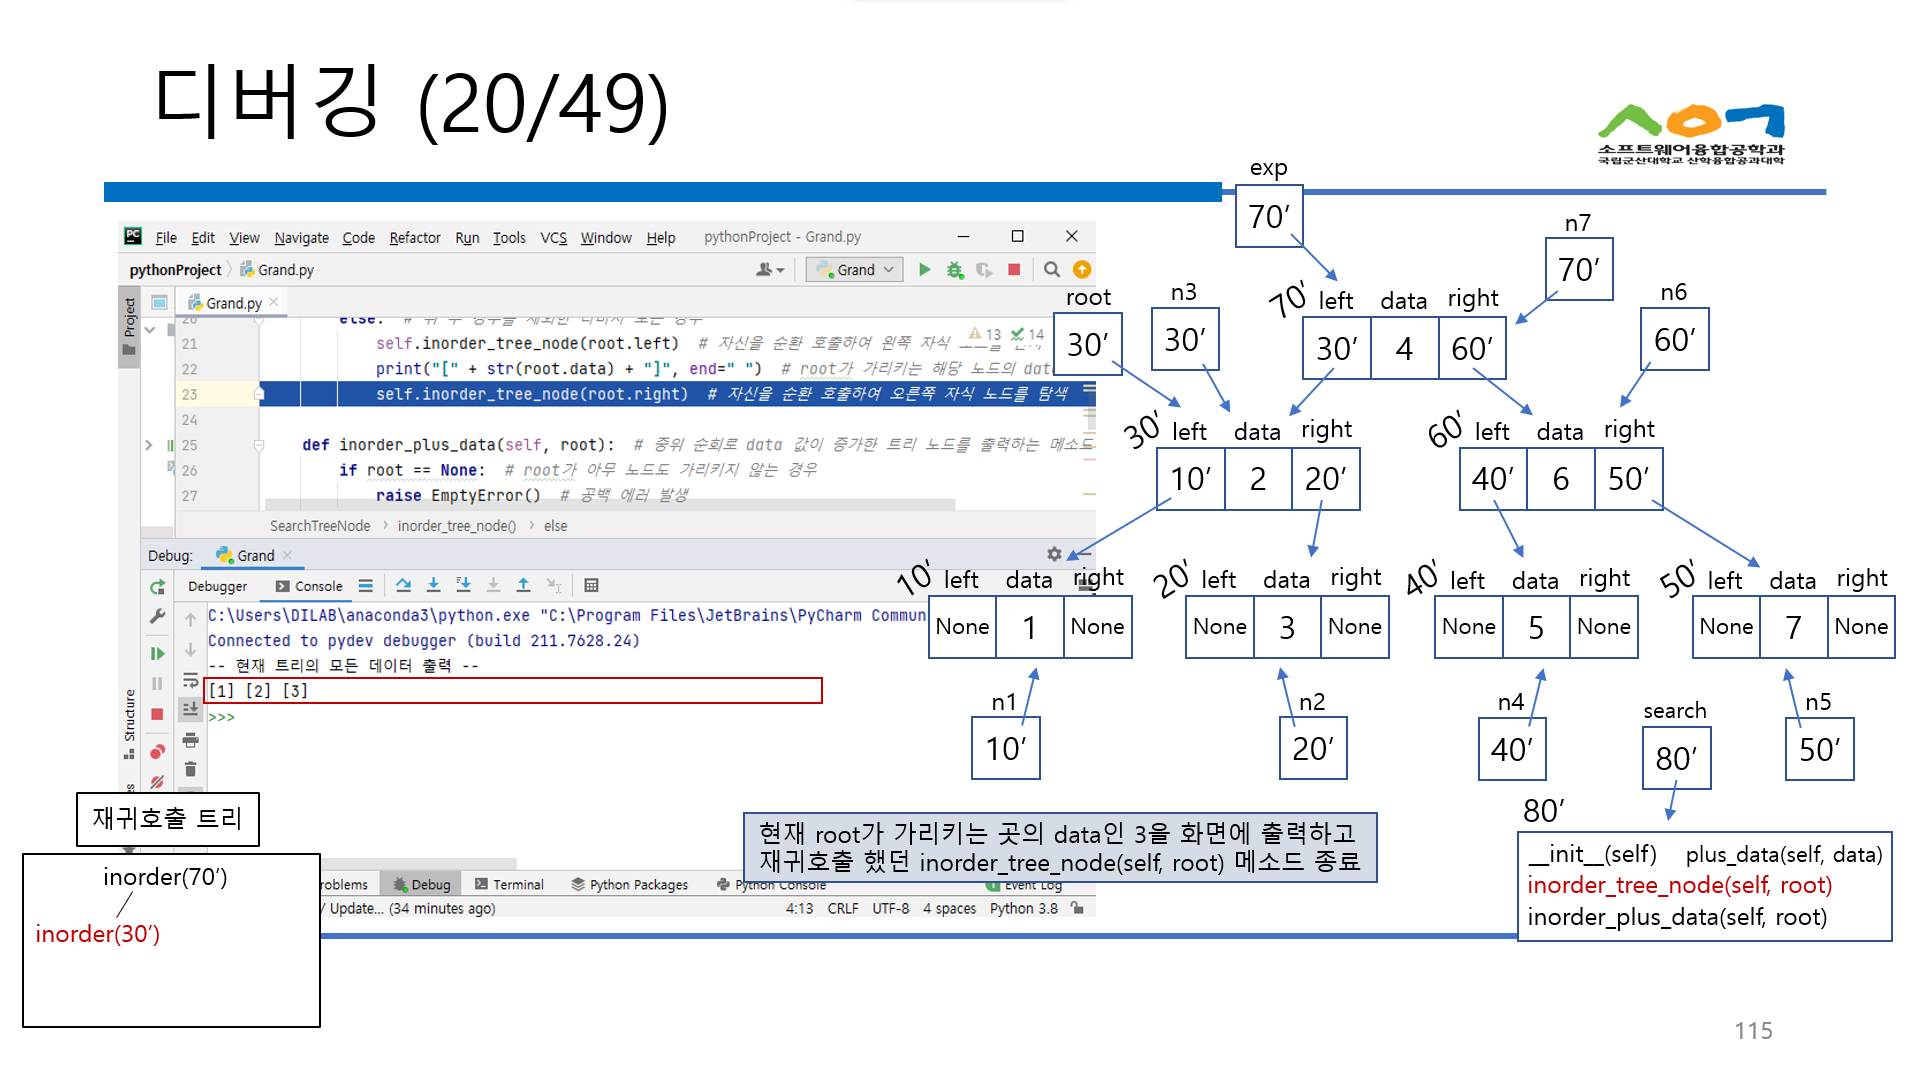Run with coverage icon in top toolbar

[x=984, y=270]
